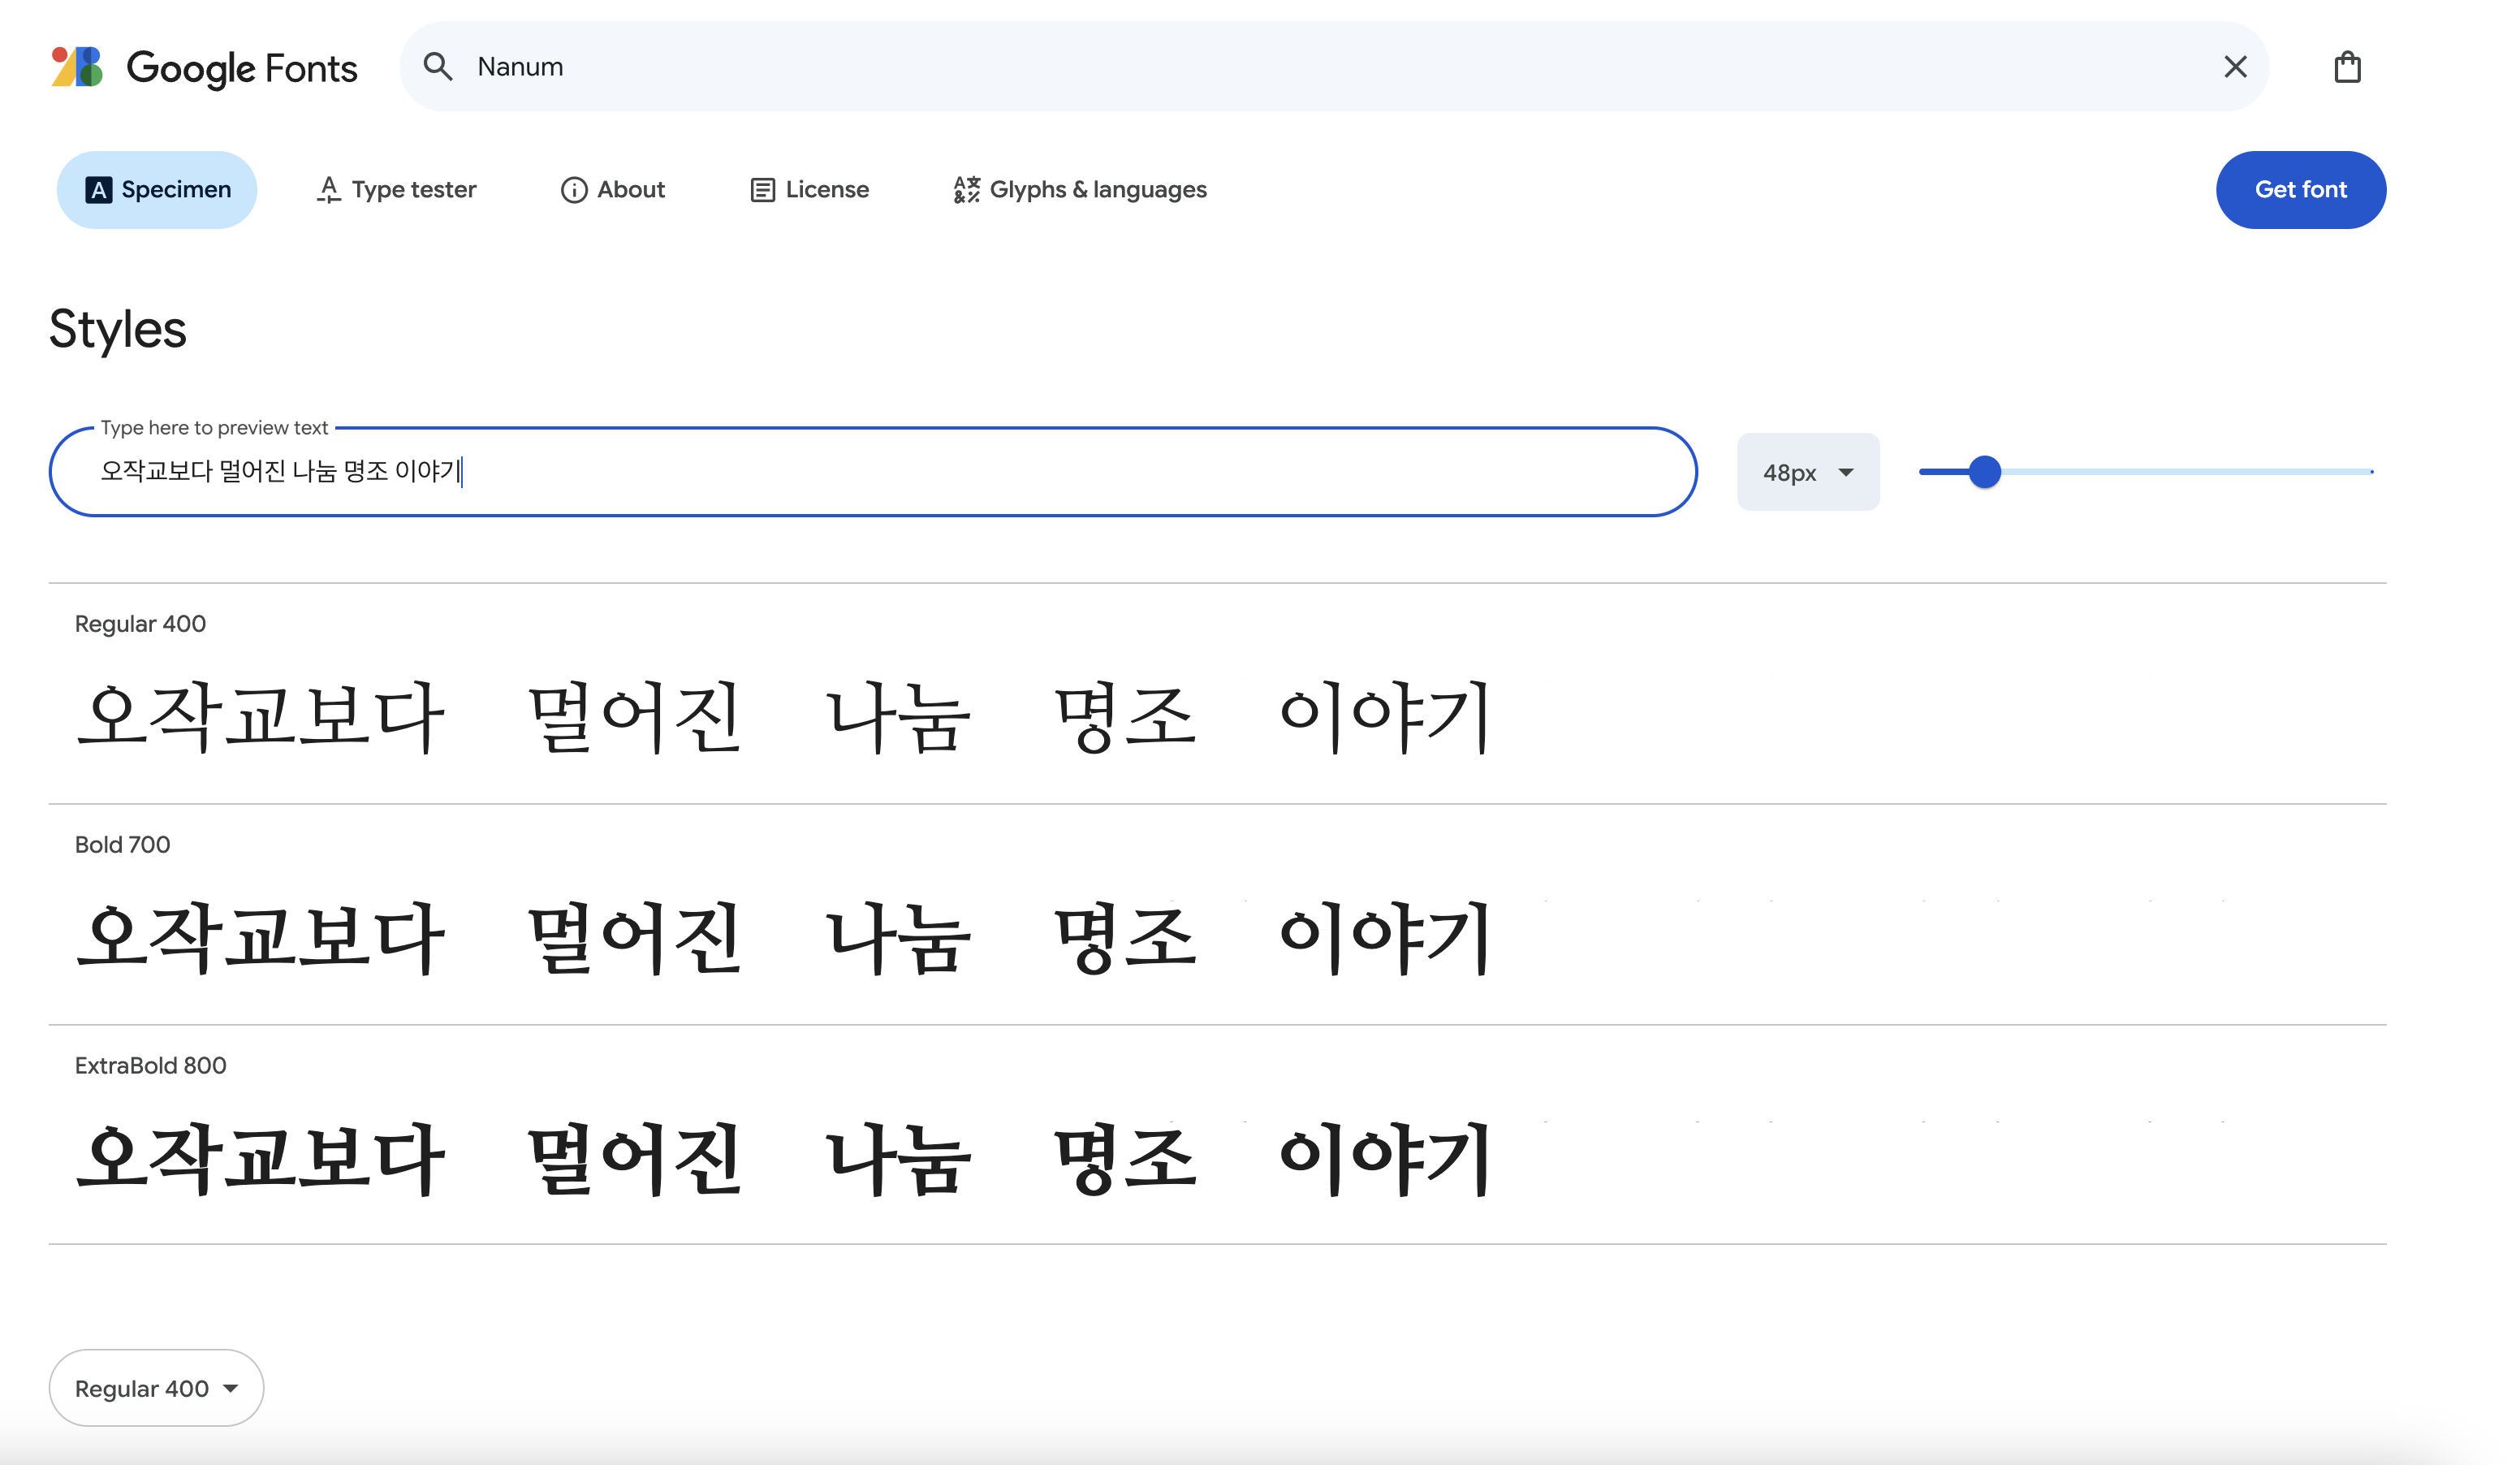This screenshot has width=2520, height=1465.
Task: Click the License document icon
Action: click(x=762, y=190)
